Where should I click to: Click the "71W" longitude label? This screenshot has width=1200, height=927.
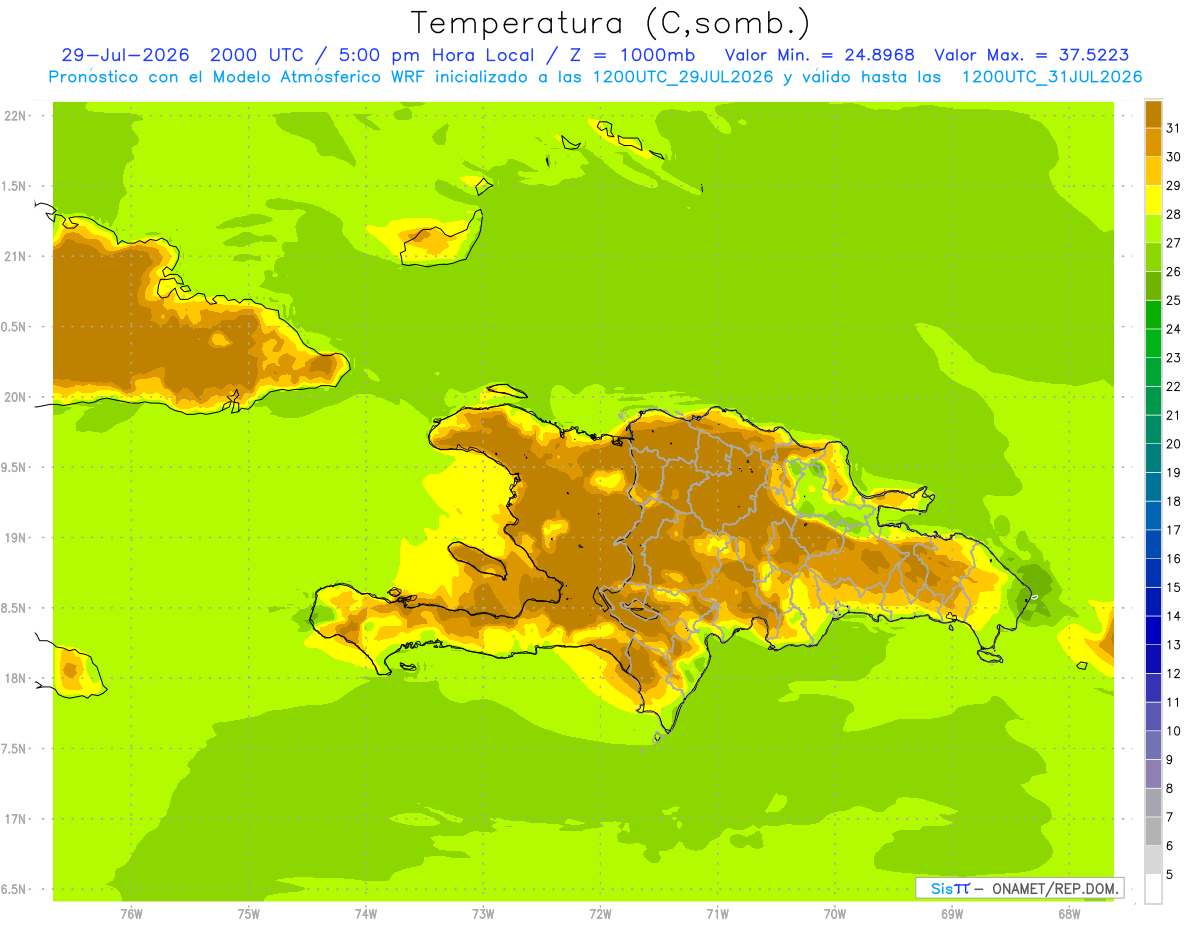coord(717,915)
